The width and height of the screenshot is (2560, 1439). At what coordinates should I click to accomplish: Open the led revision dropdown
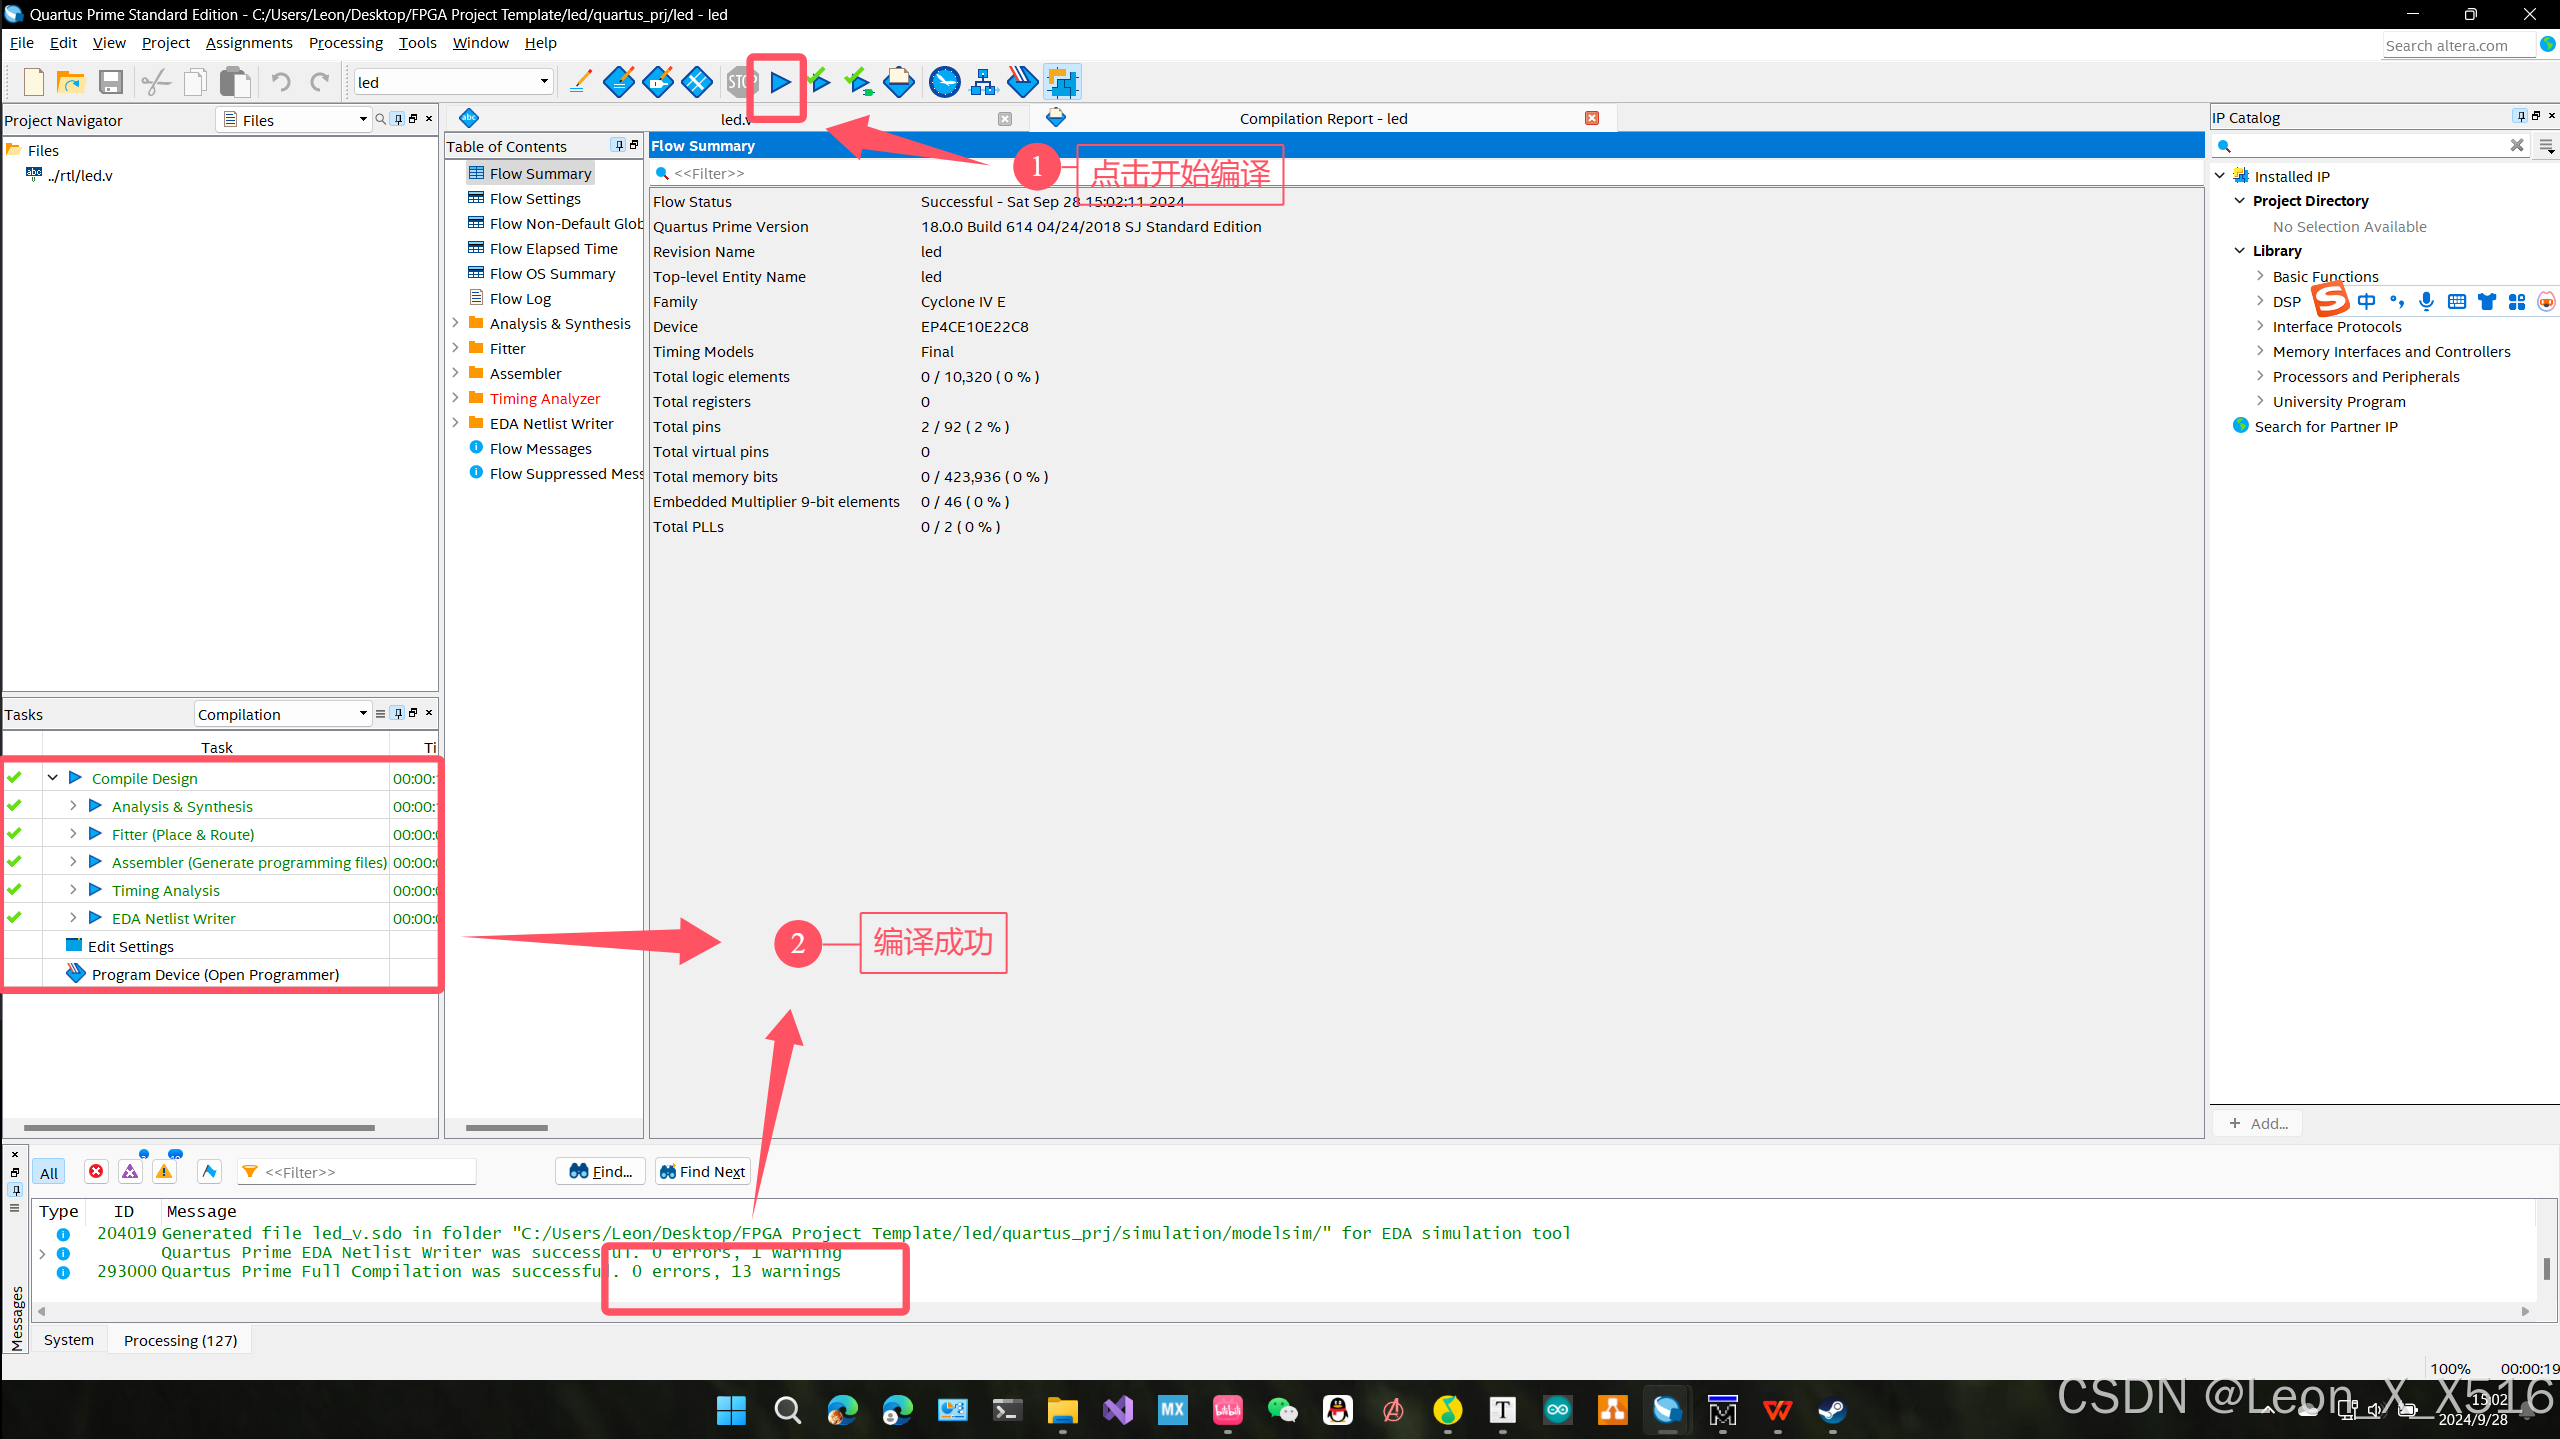tap(543, 82)
